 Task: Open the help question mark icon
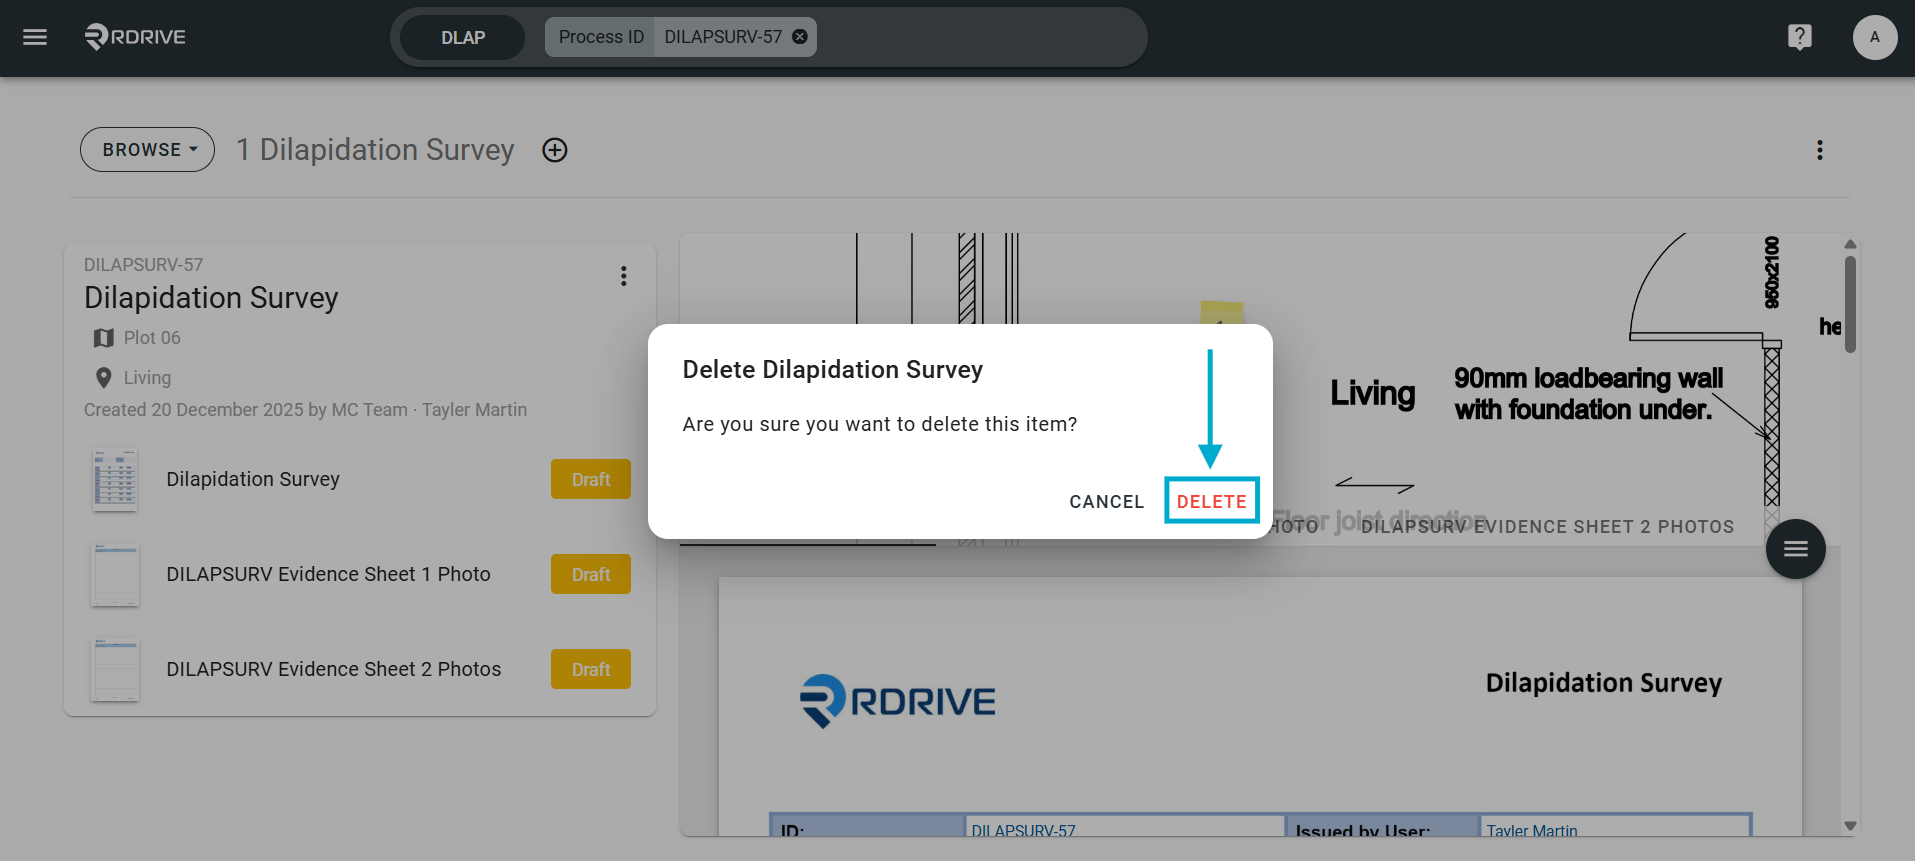[1799, 37]
